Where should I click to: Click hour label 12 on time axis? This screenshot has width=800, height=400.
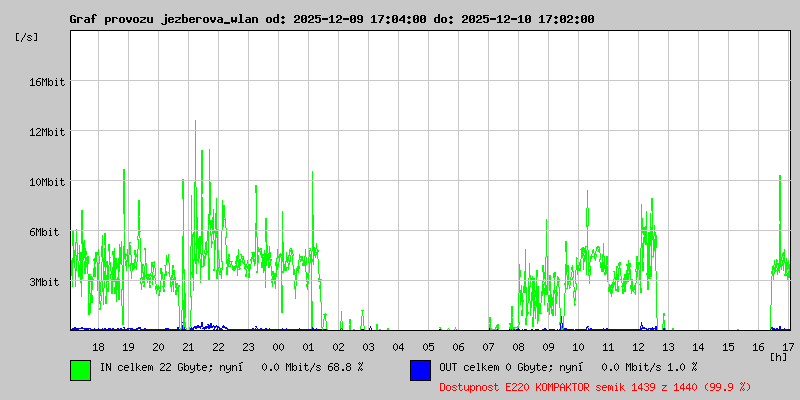coord(639,347)
